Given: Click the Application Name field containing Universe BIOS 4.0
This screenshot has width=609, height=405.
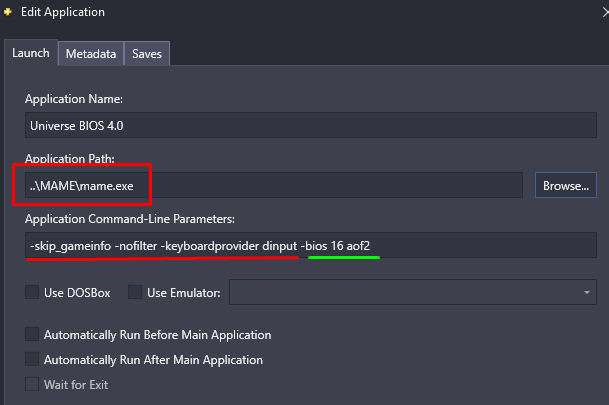Looking at the screenshot, I should coord(311,125).
